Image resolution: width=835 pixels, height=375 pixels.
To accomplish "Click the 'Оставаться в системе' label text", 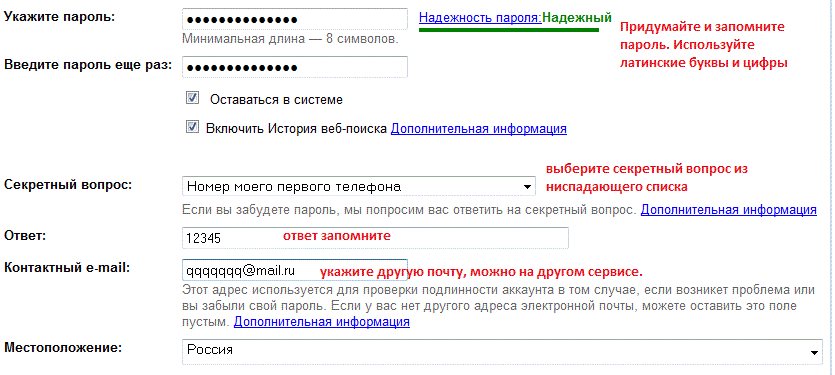I will (x=276, y=100).
